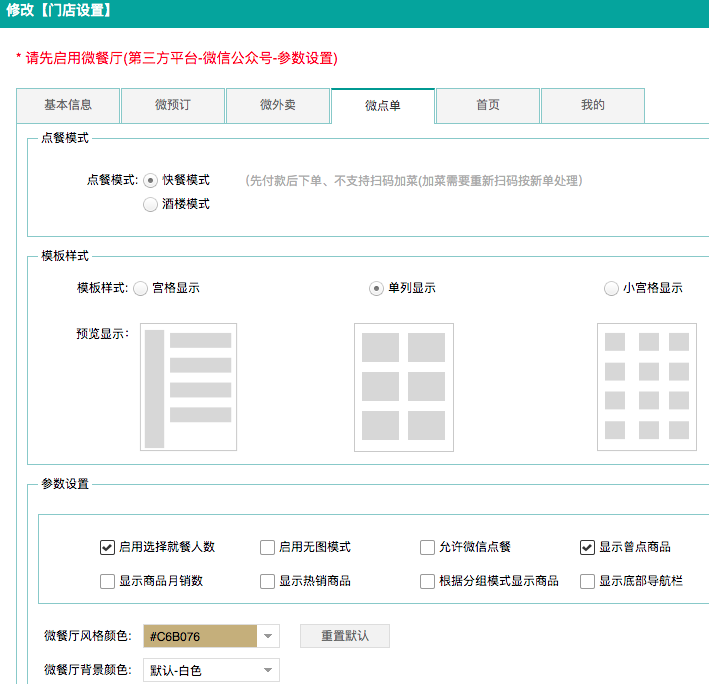Viewport: 713px width, 684px height.
Task: Open the 微预订 tab
Action: [173, 106]
